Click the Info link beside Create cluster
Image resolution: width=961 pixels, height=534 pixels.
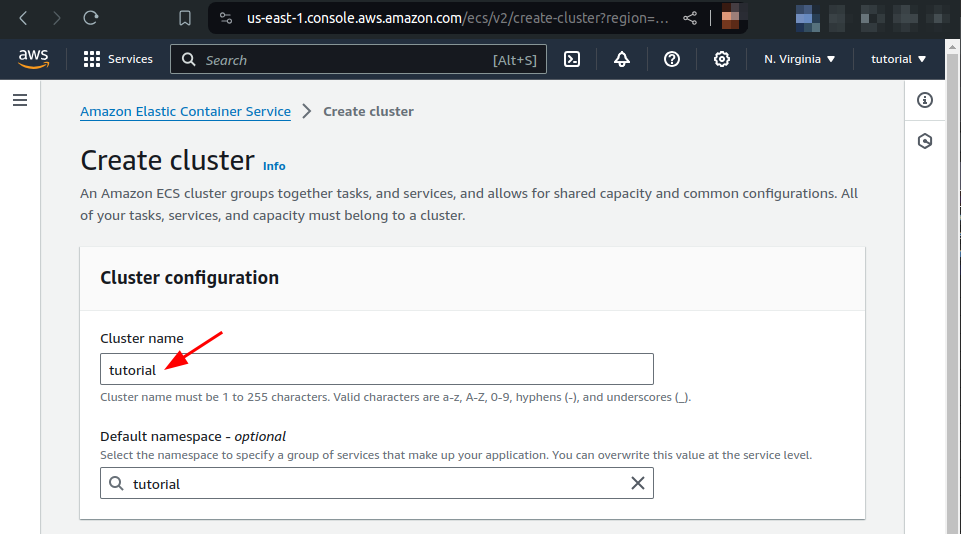[274, 166]
